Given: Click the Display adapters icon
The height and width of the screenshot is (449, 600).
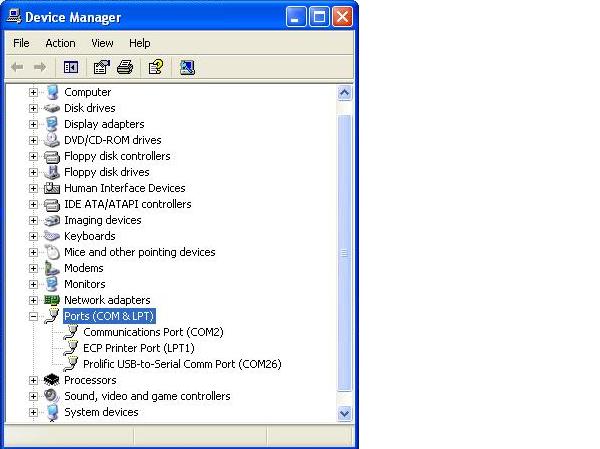Looking at the screenshot, I should coord(52,124).
